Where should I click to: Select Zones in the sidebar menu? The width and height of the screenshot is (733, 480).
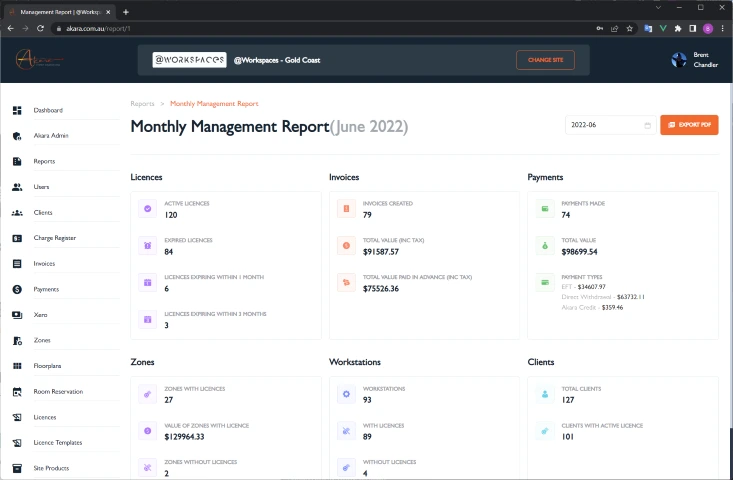(x=42, y=340)
